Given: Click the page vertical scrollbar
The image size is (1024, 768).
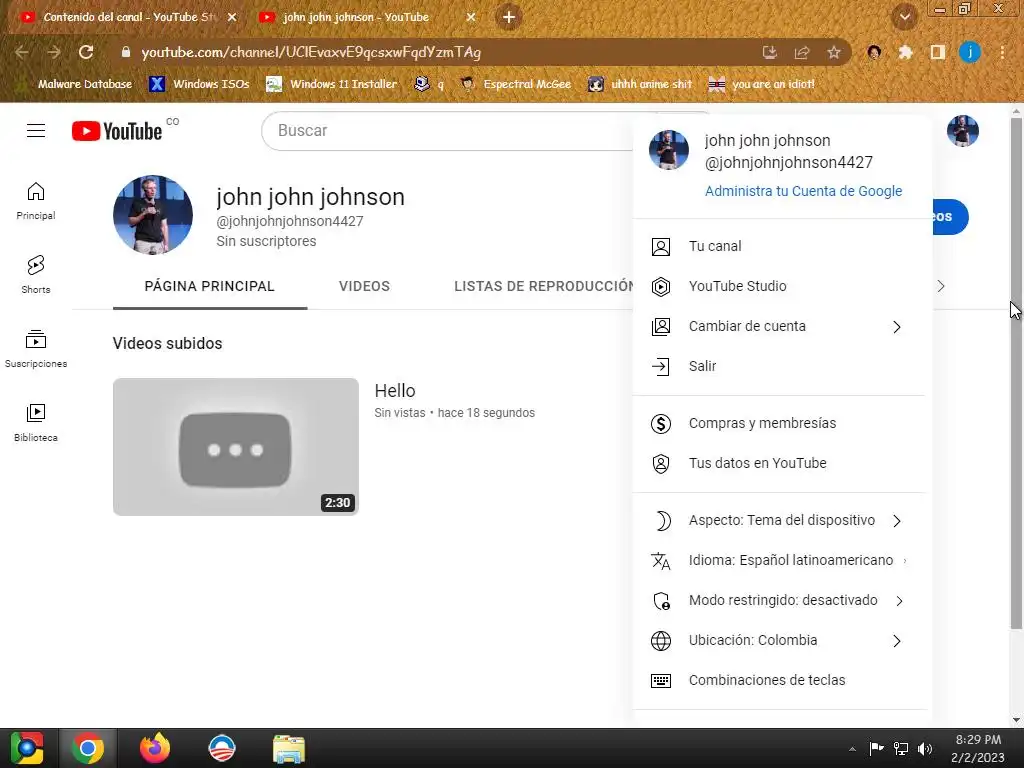Looking at the screenshot, I should pyautogui.click(x=1016, y=372).
